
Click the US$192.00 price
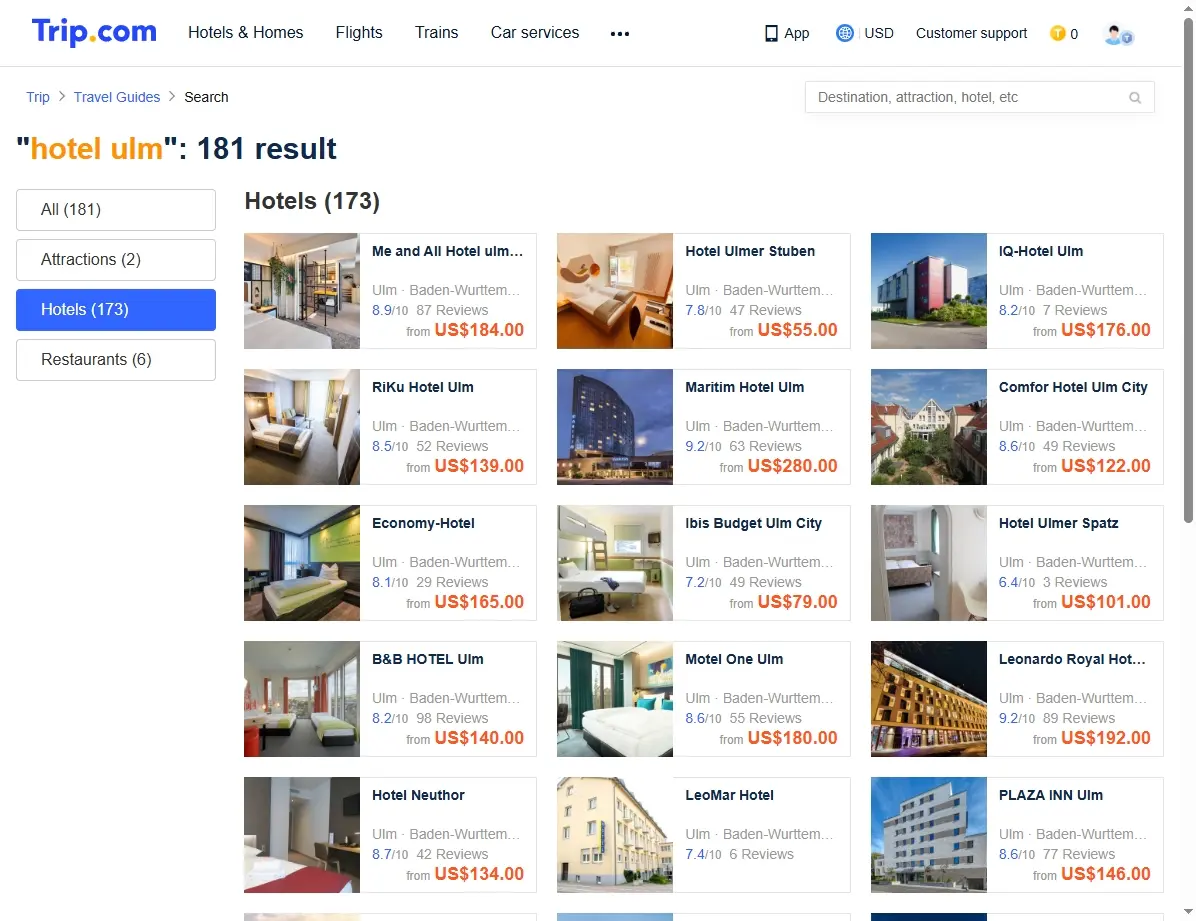1105,738
